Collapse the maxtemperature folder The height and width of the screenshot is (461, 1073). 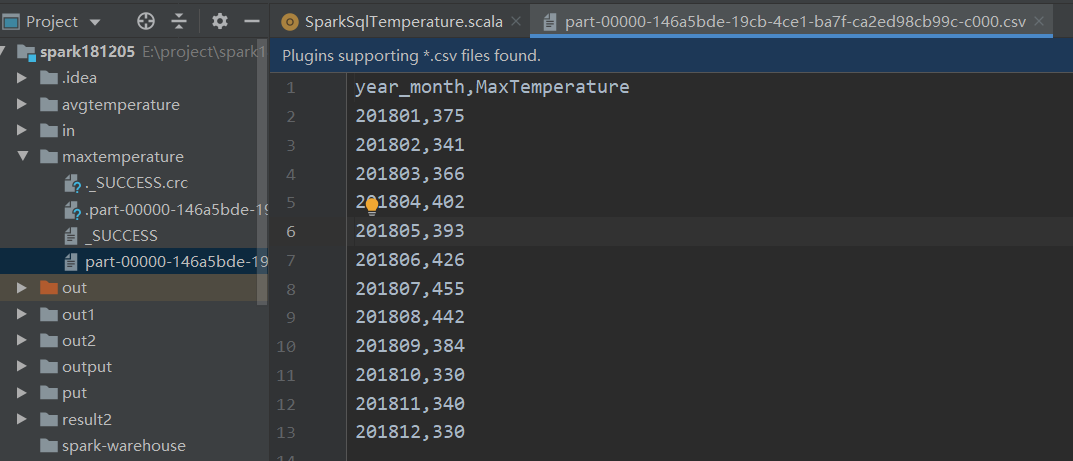coord(22,157)
